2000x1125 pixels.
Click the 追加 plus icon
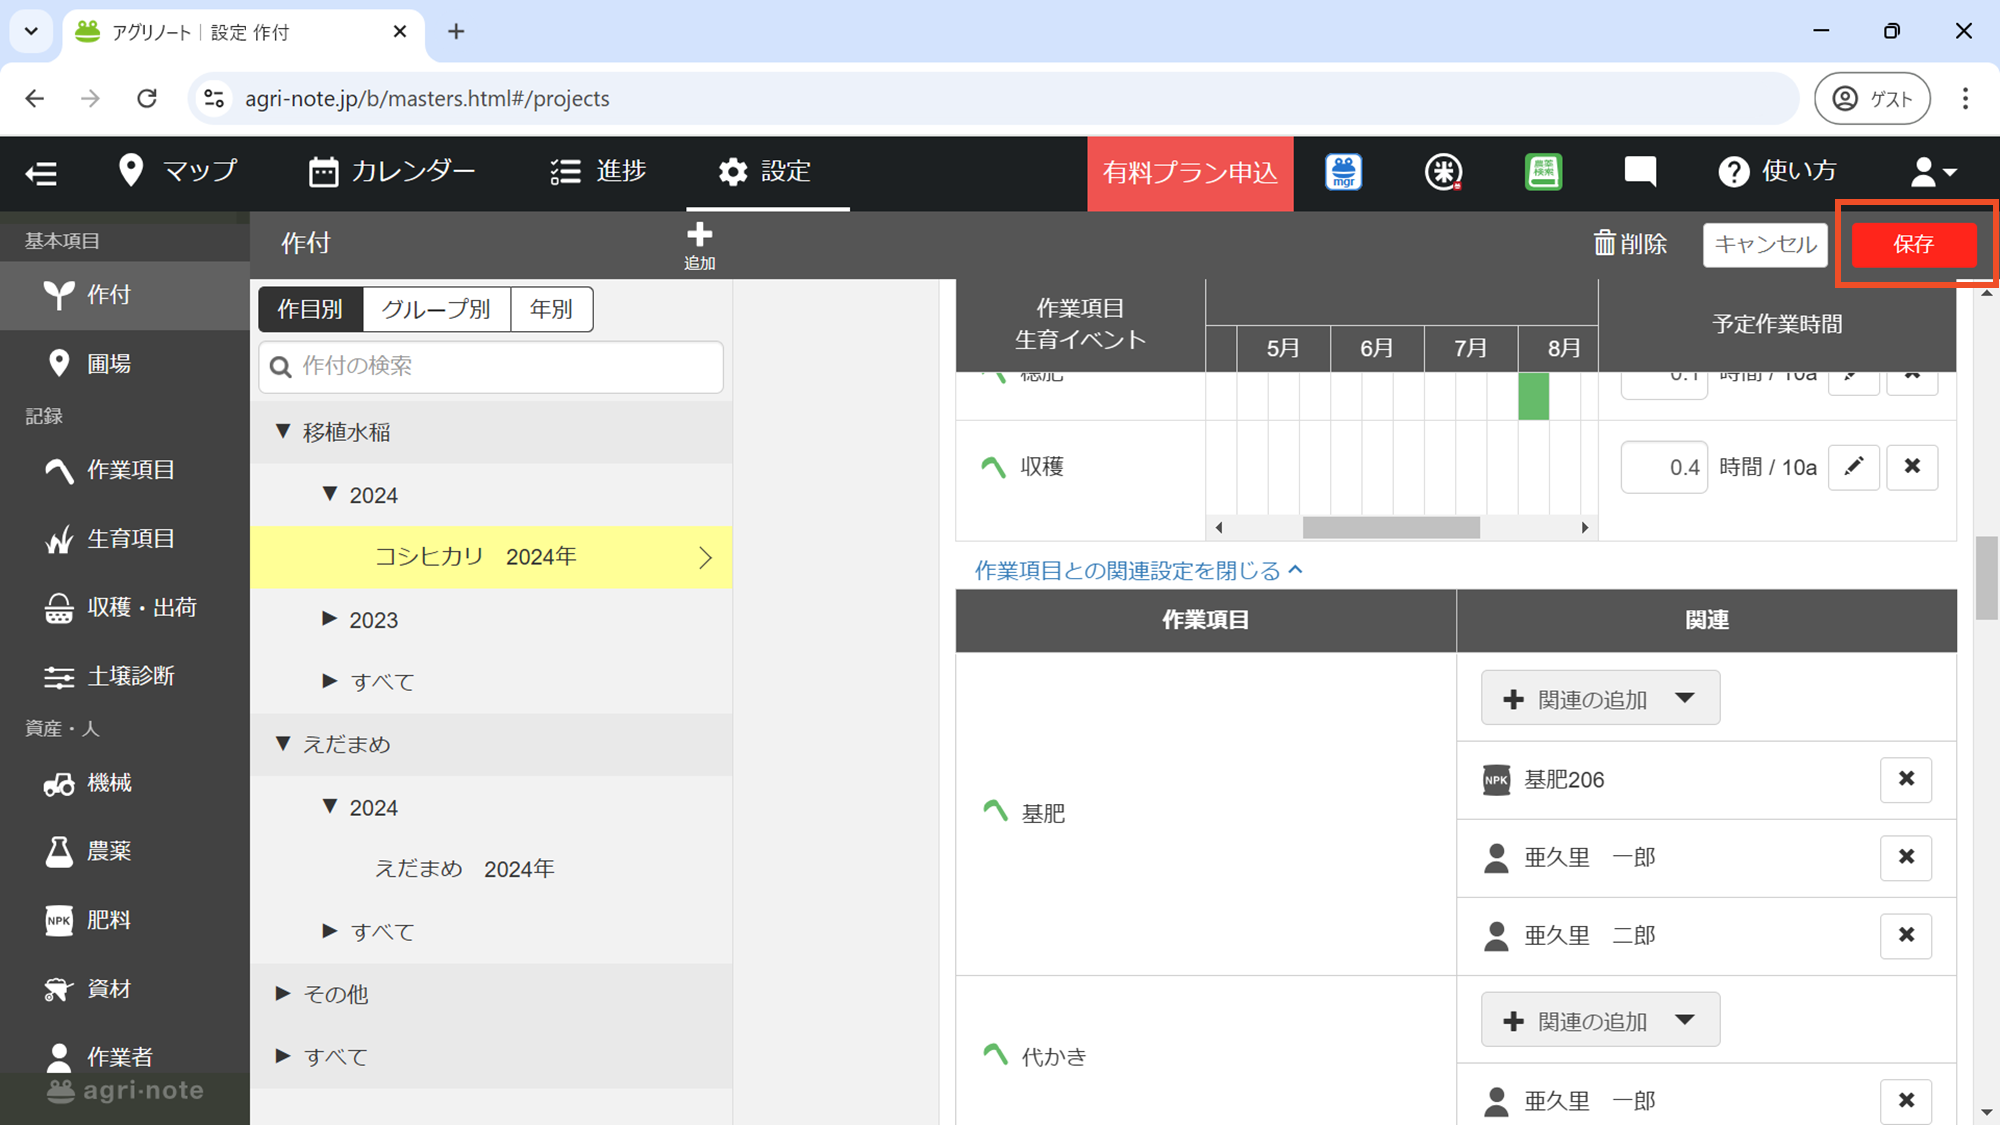coord(699,245)
